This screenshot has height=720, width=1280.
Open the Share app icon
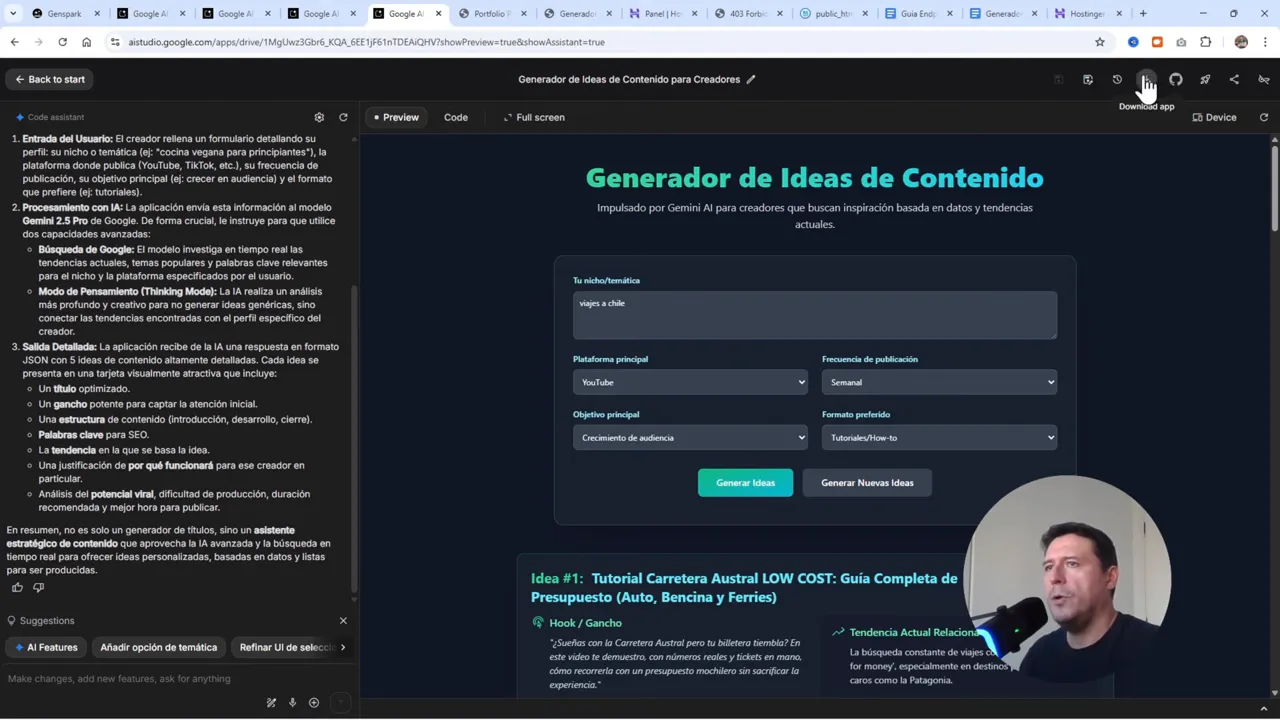pyautogui.click(x=1234, y=79)
